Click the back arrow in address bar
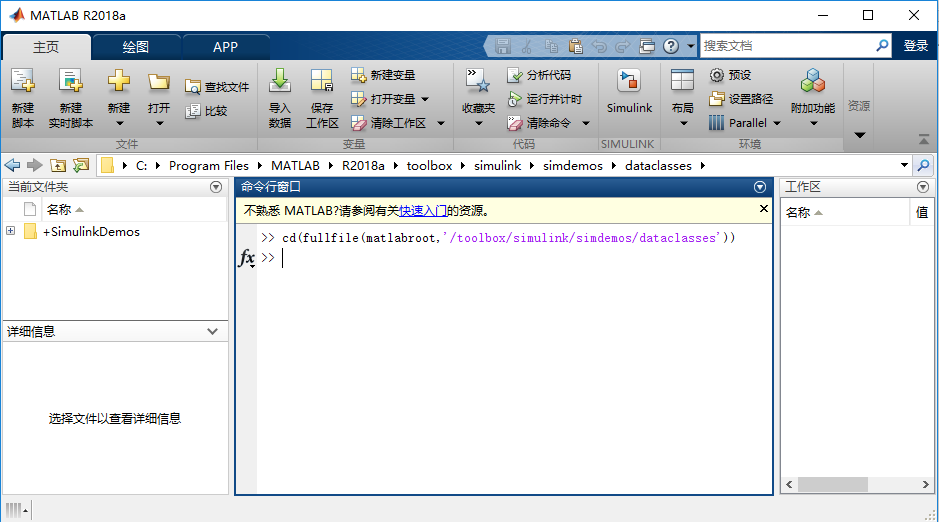939x522 pixels. pos(12,165)
